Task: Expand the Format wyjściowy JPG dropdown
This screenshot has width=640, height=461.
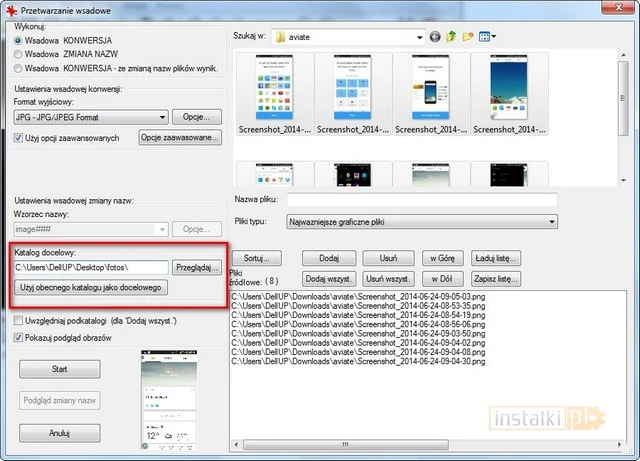Action: point(160,117)
